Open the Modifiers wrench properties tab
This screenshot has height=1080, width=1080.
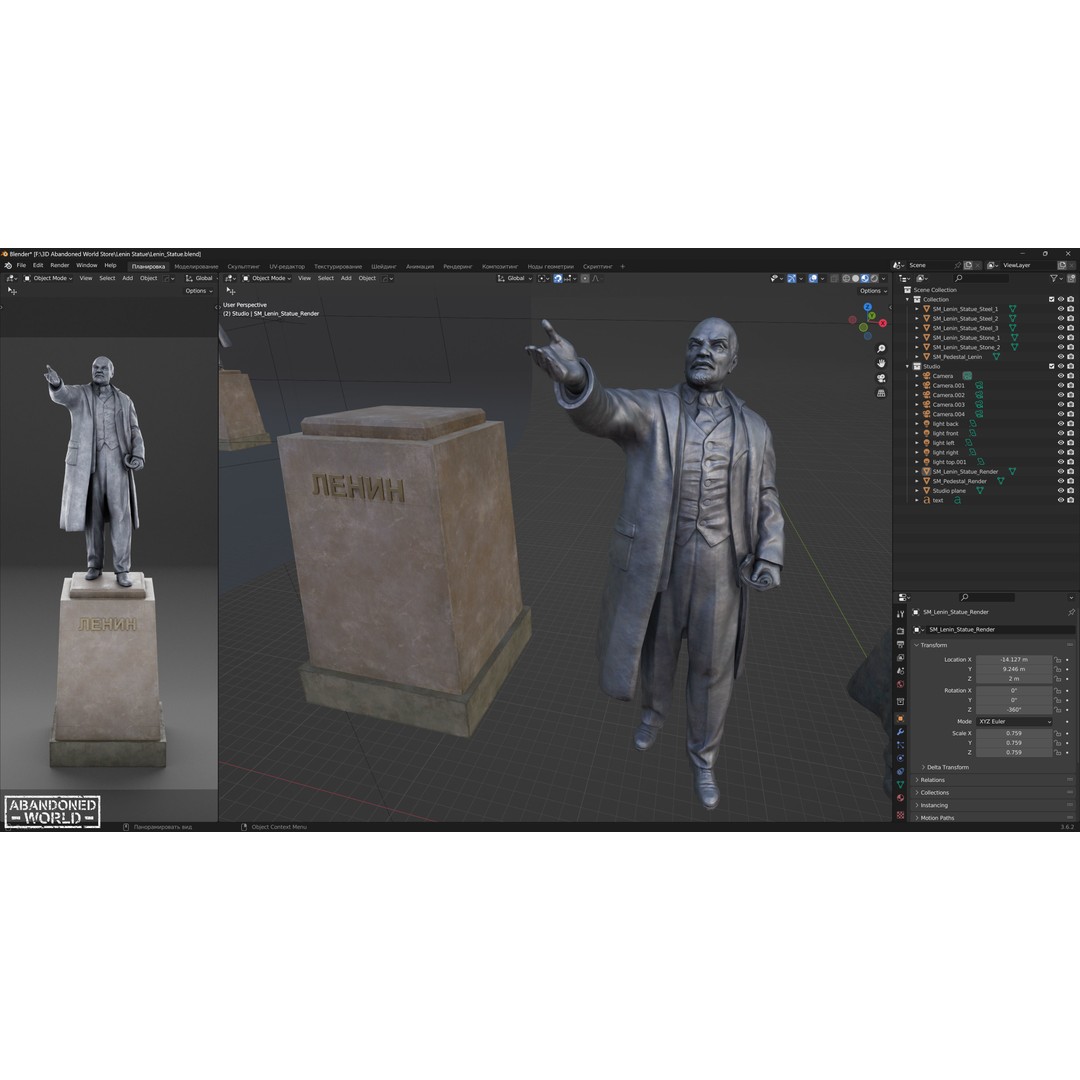point(900,731)
